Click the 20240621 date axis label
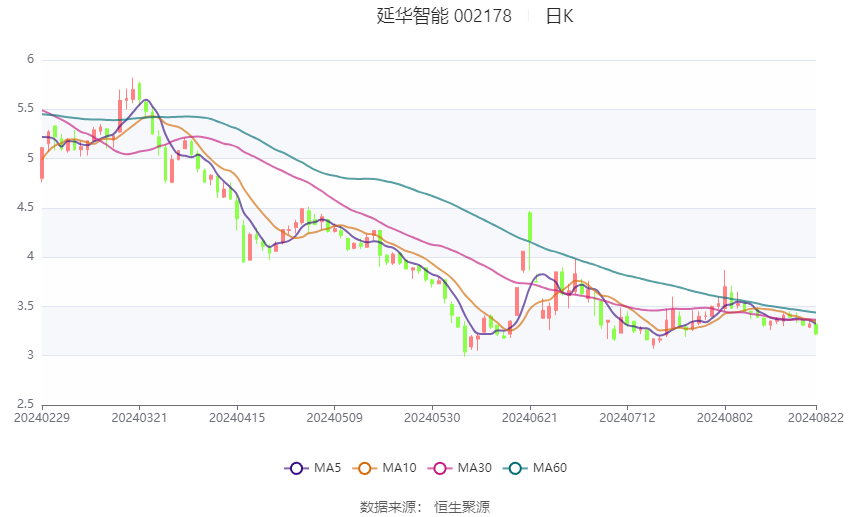Image resolution: width=850 pixels, height=517 pixels. click(x=530, y=418)
